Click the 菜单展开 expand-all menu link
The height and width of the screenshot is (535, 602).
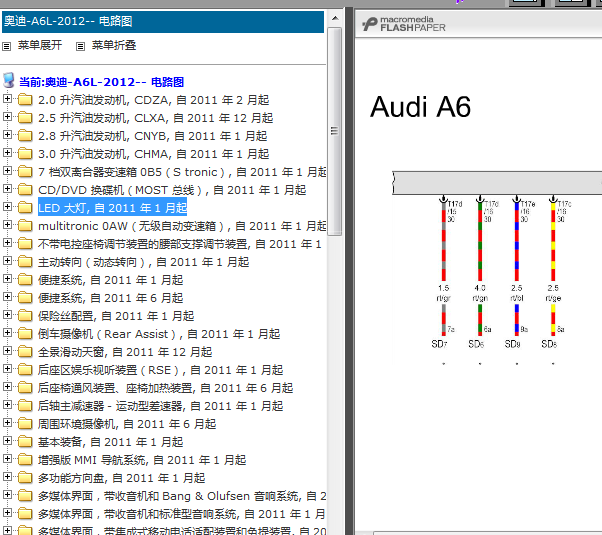pyautogui.click(x=40, y=45)
